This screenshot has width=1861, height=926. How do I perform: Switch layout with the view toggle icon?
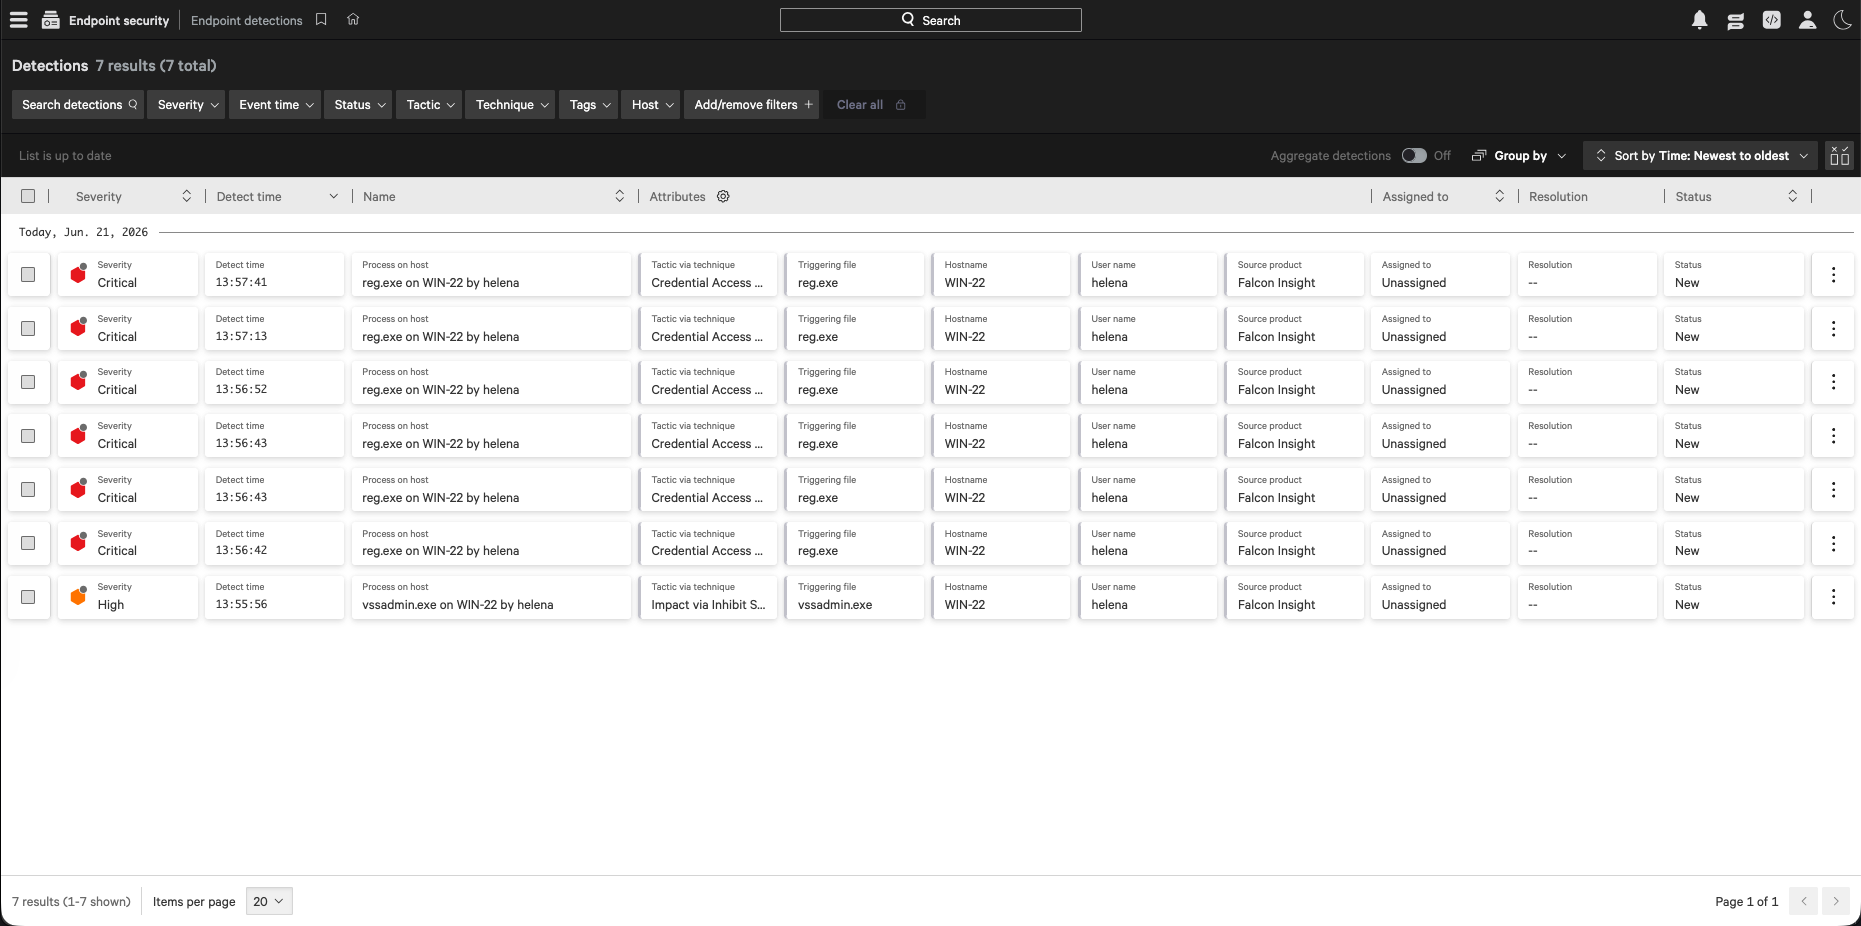pos(1839,156)
